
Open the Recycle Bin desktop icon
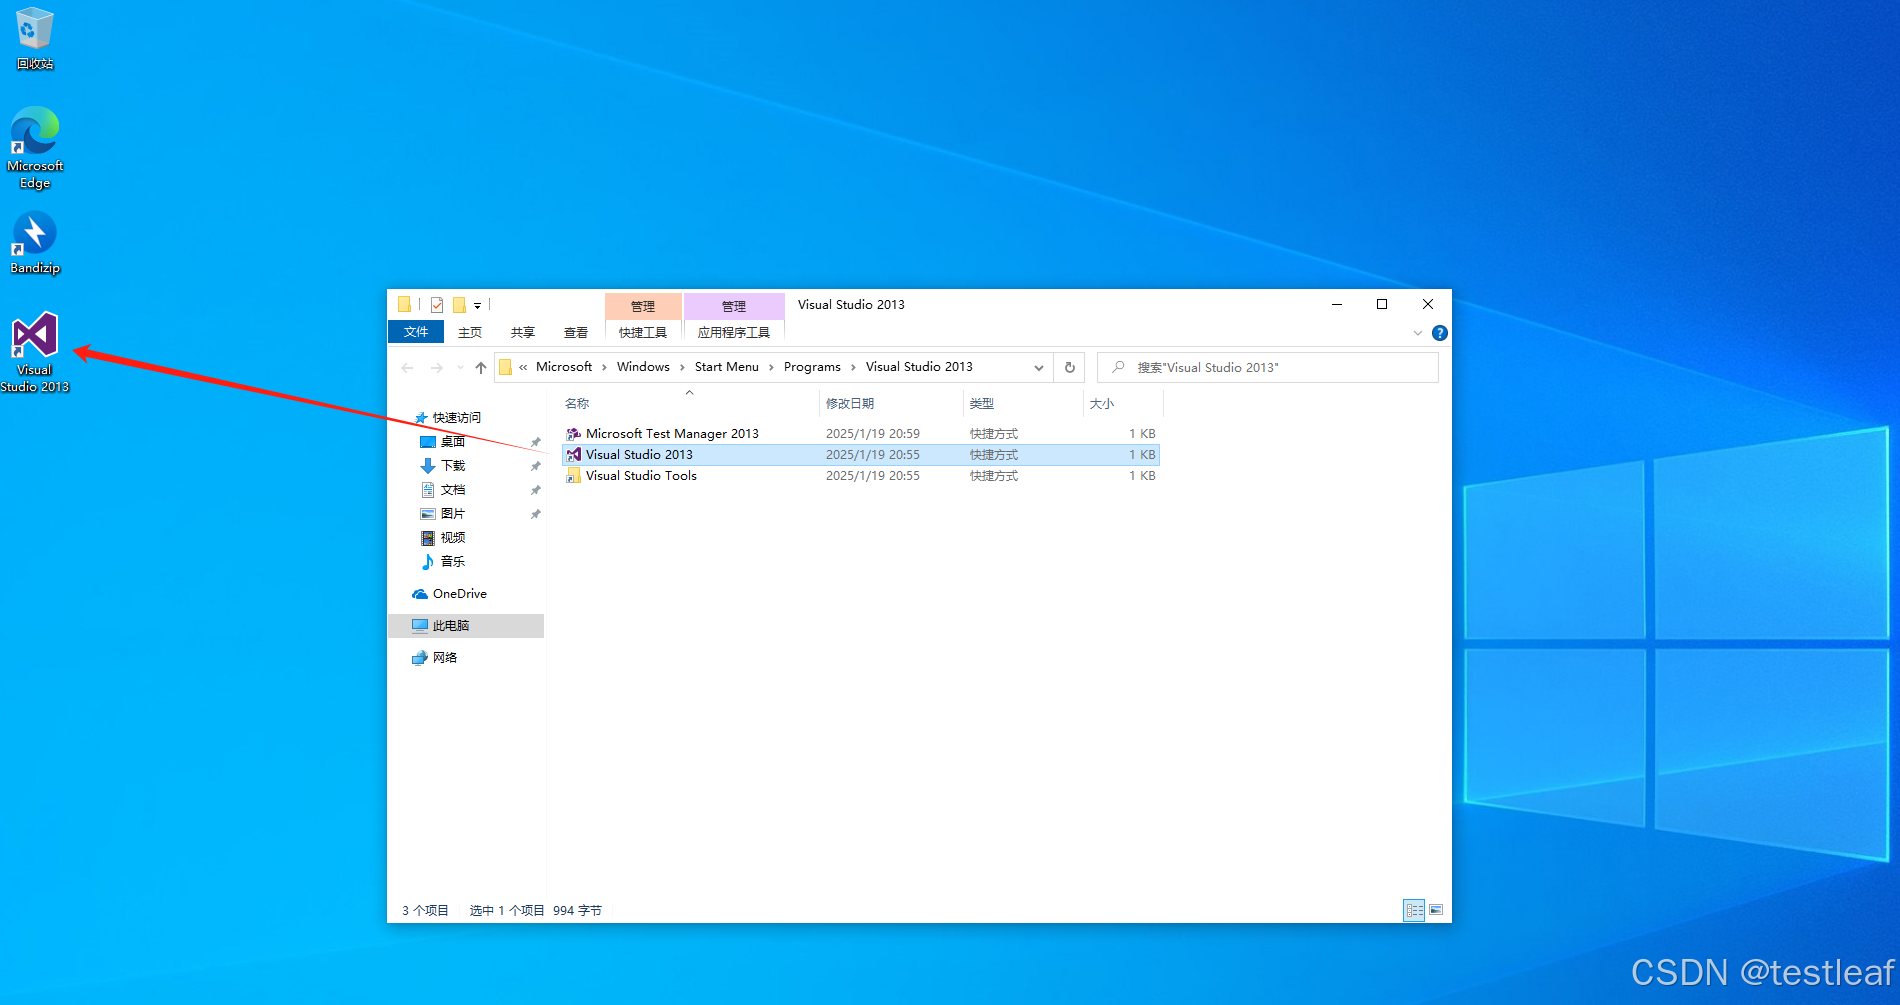pyautogui.click(x=35, y=39)
